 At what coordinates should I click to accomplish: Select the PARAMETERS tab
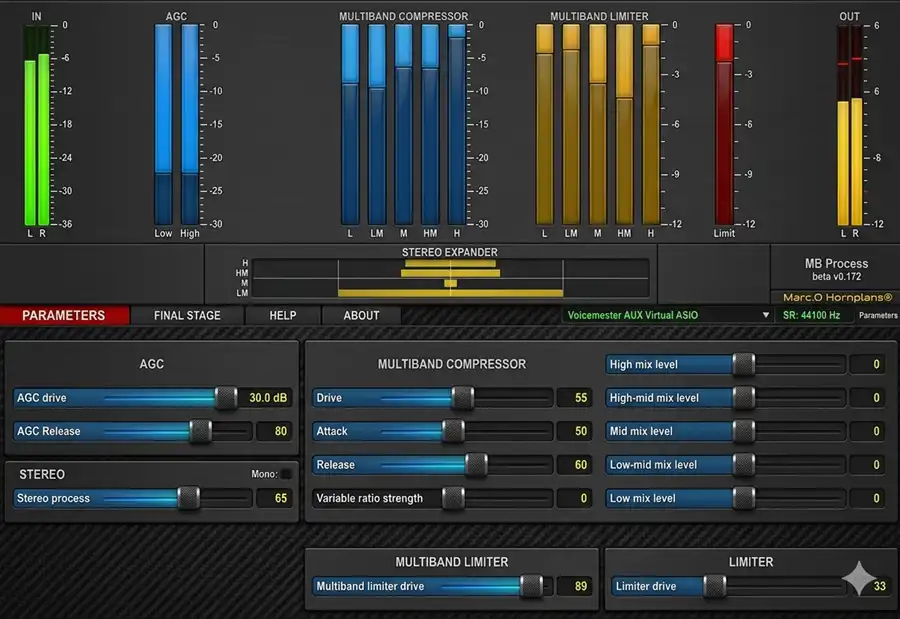(x=64, y=315)
